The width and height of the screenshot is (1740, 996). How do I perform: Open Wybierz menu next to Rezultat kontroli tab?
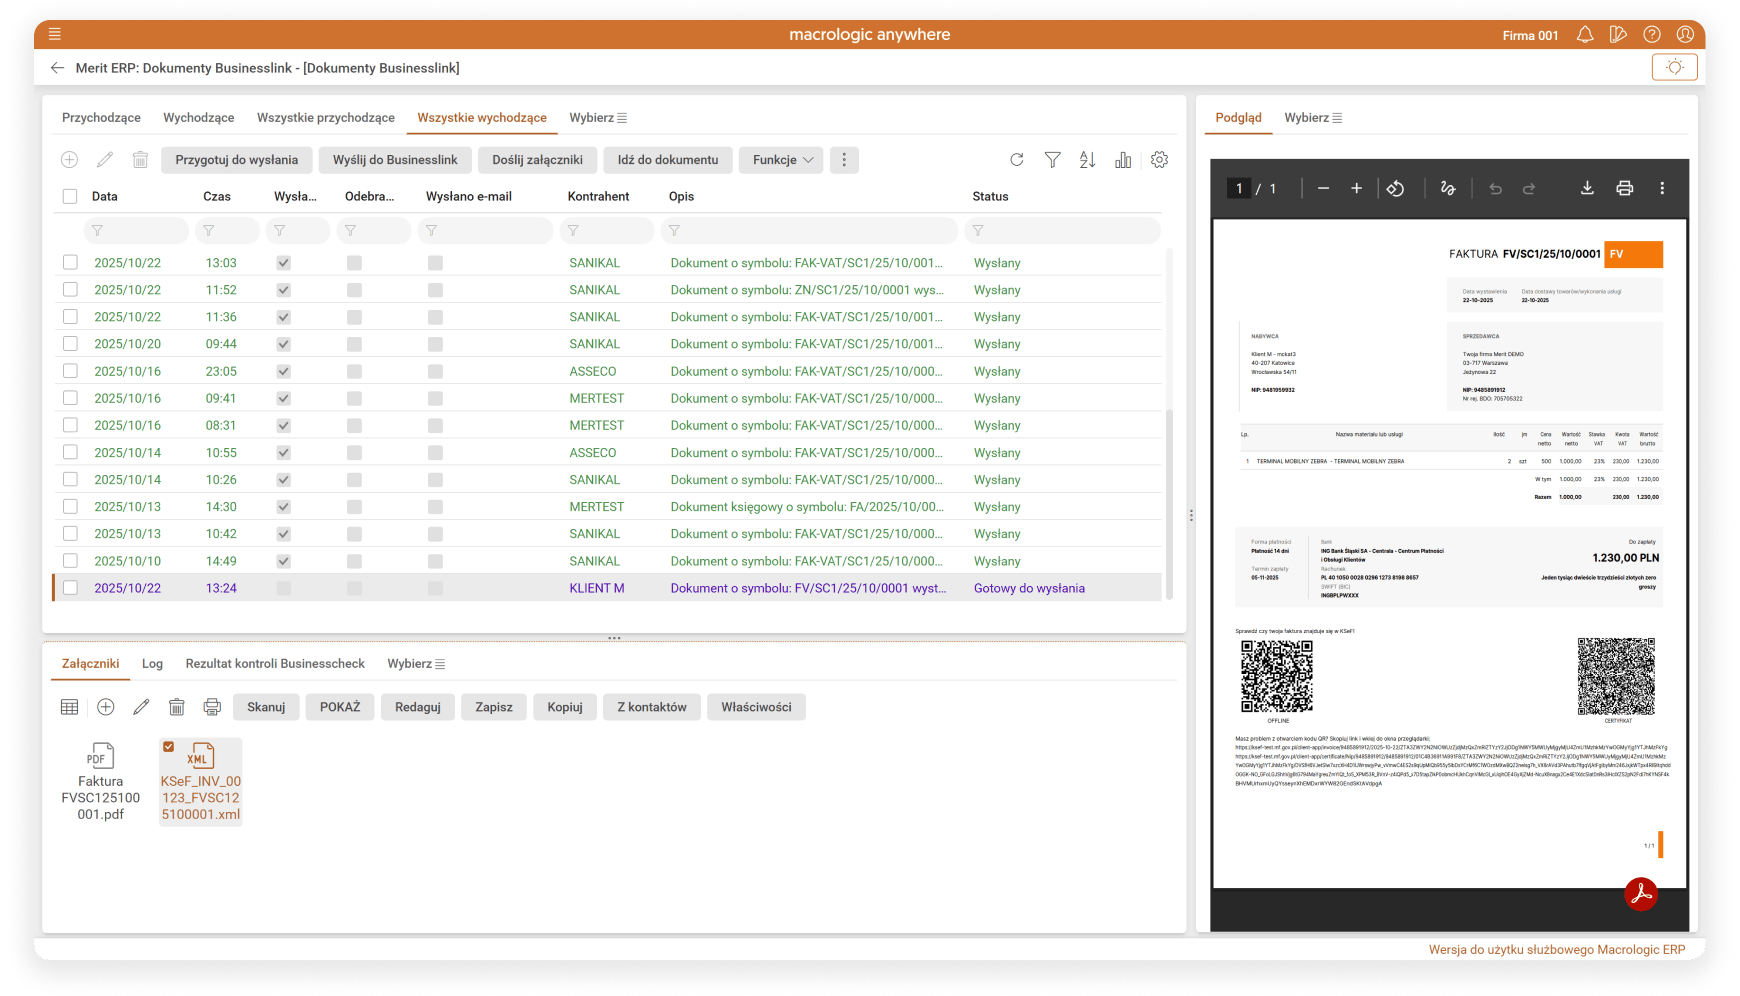pyautogui.click(x=416, y=664)
